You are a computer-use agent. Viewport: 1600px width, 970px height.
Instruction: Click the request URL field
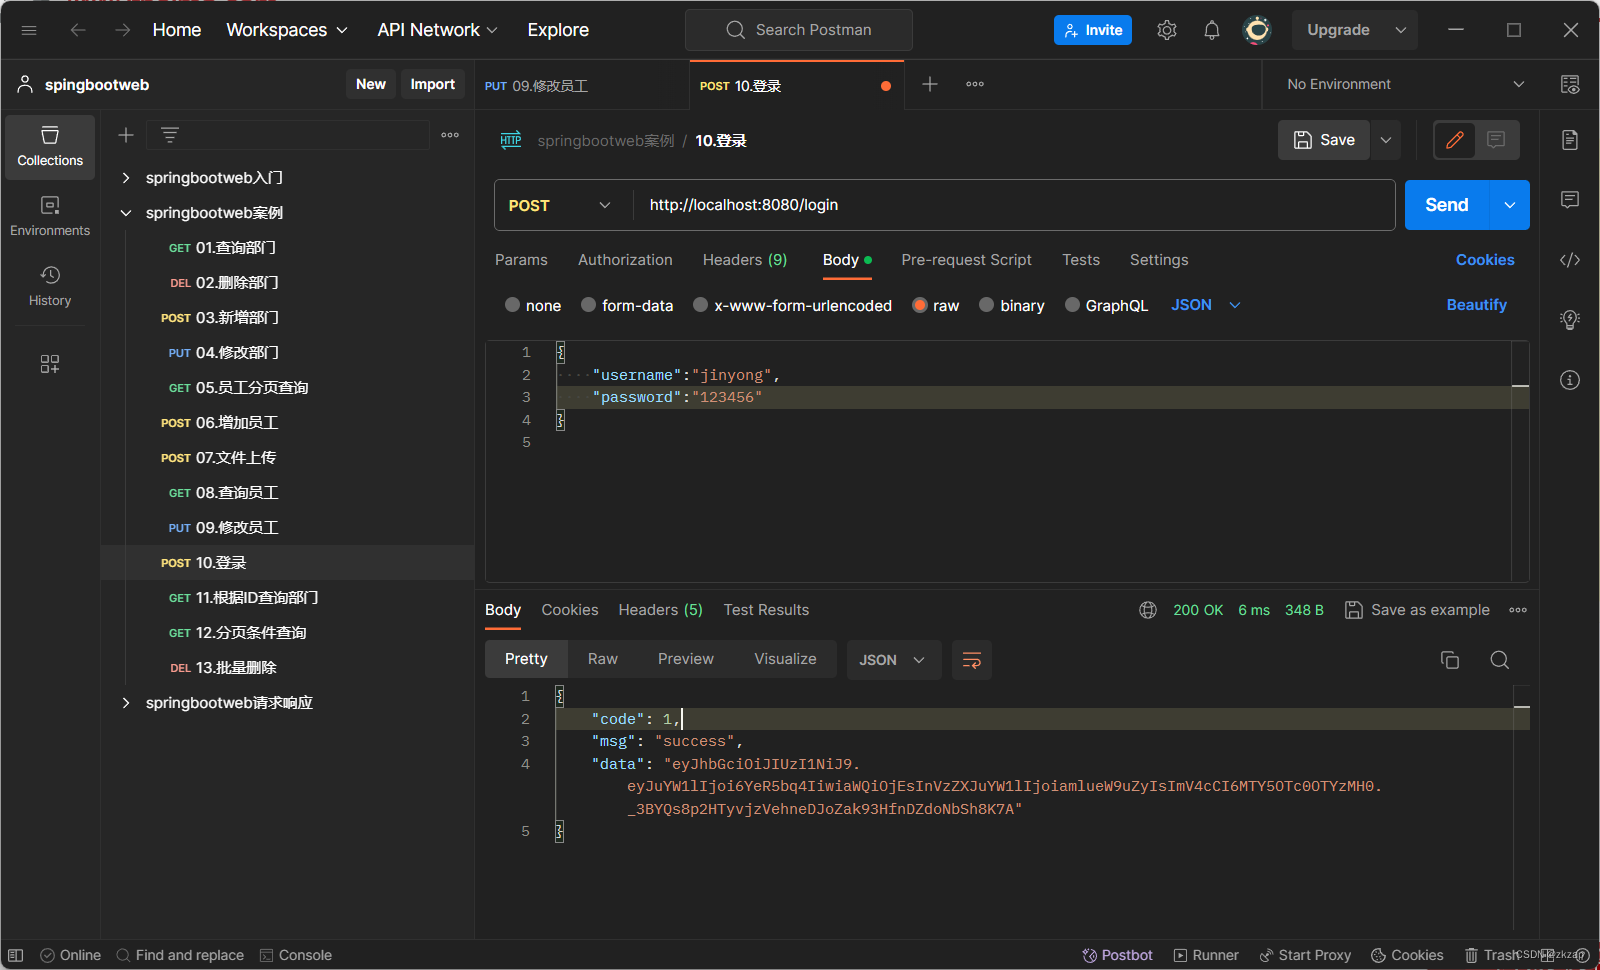tap(1013, 205)
